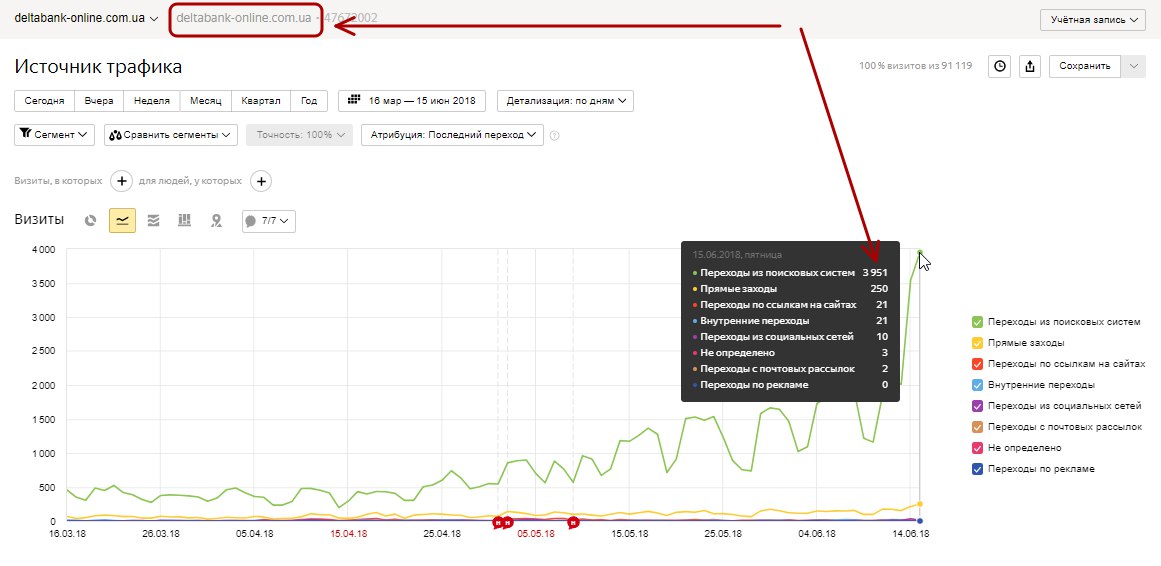Click the 14.06.18 x-axis date label
Viewport: 1161px width, 566px height.
click(911, 533)
